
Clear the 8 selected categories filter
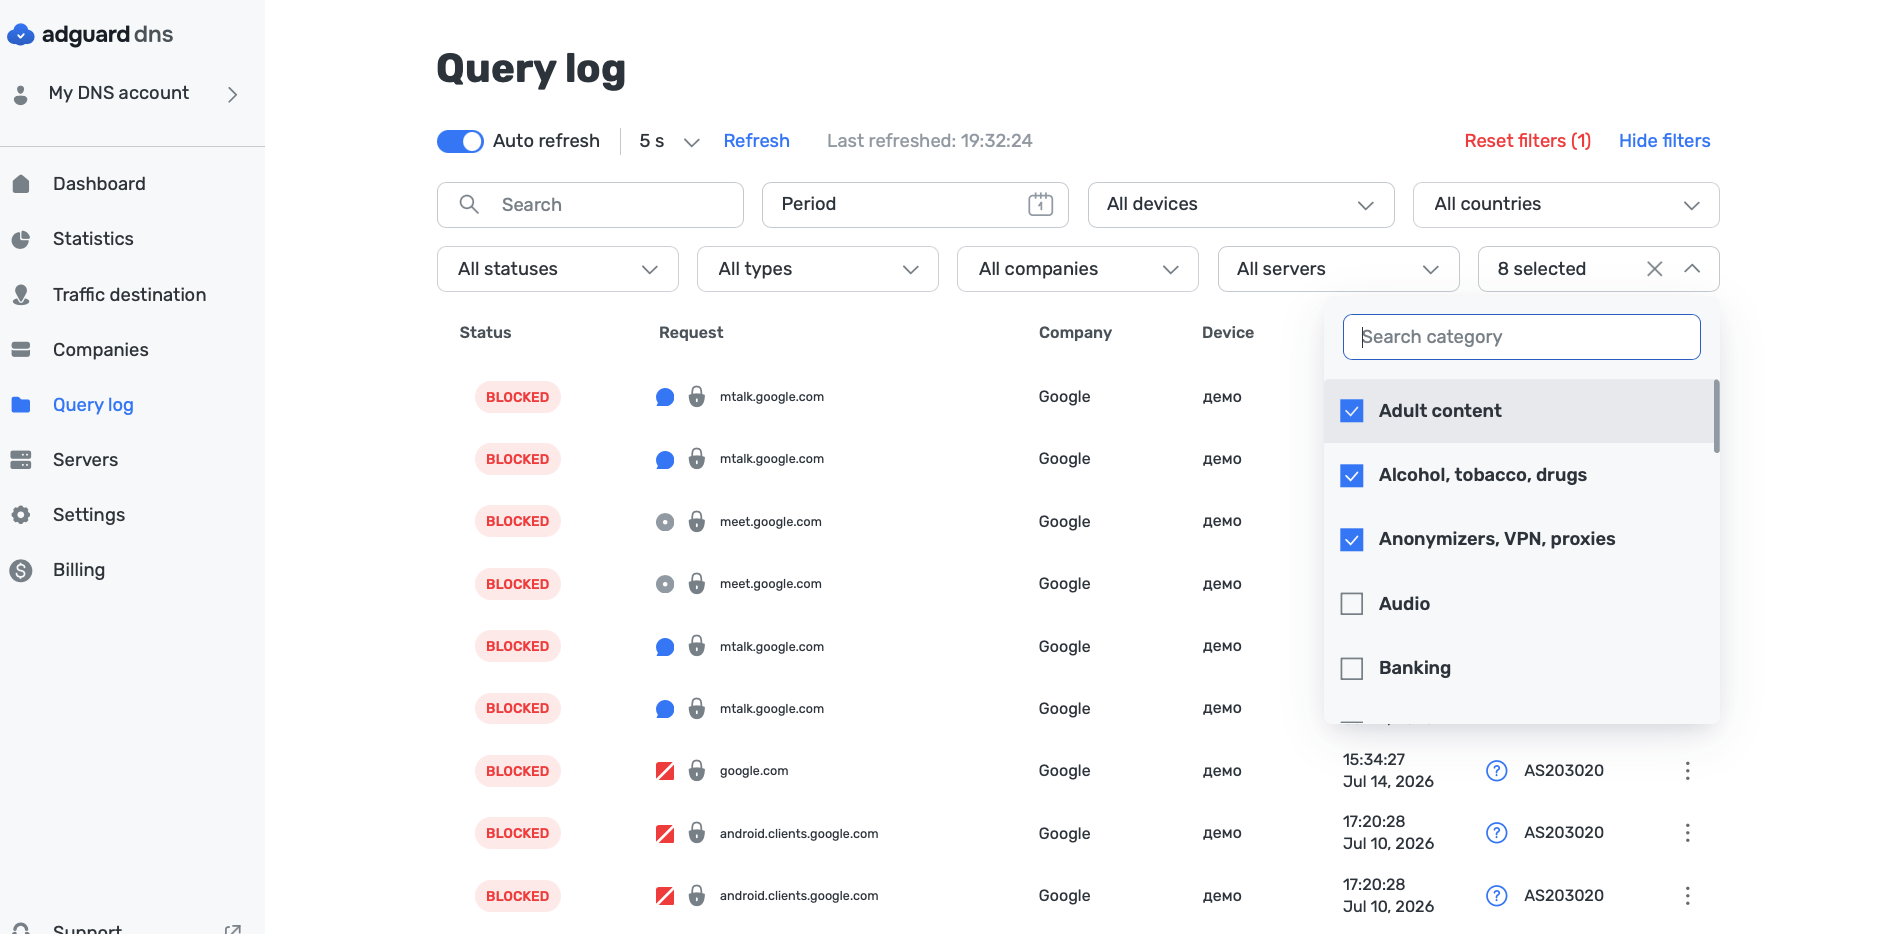pyautogui.click(x=1654, y=269)
